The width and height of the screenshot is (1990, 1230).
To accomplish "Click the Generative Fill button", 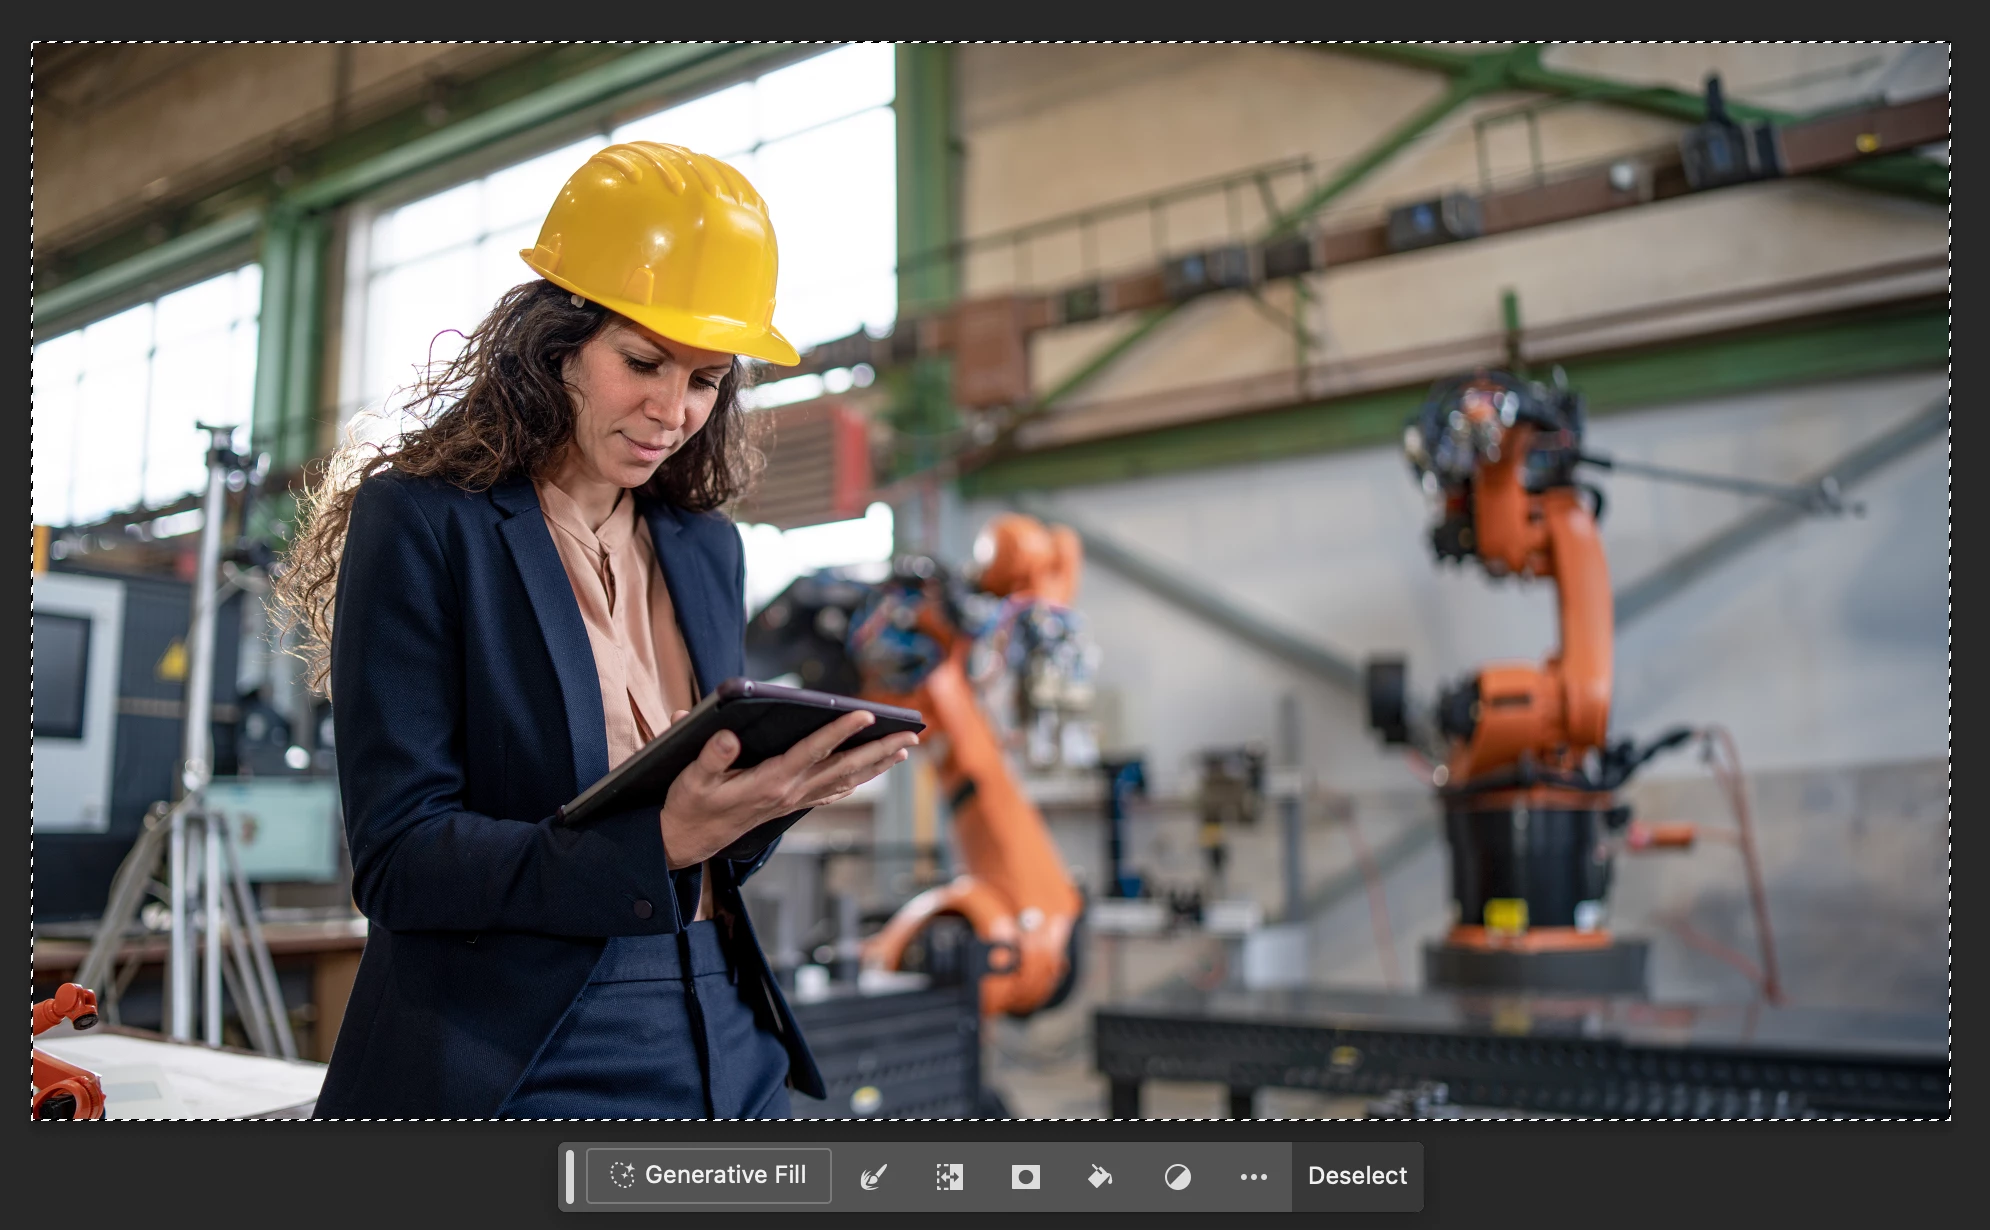I will point(708,1175).
